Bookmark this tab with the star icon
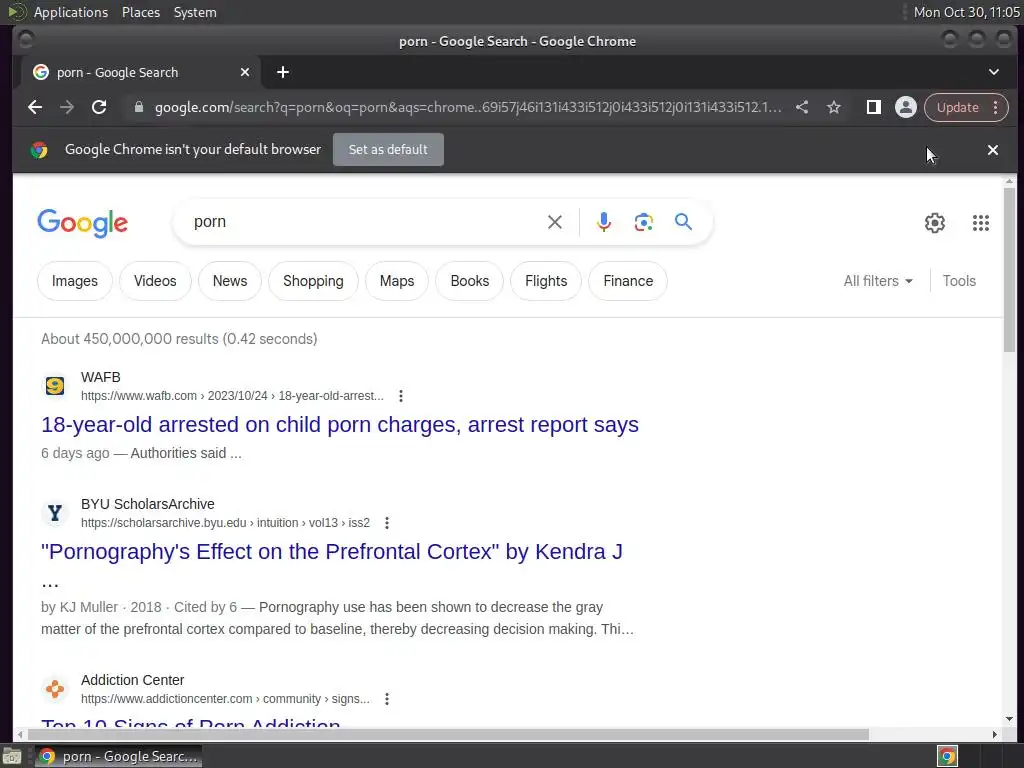The height and width of the screenshot is (768, 1024). click(x=834, y=108)
